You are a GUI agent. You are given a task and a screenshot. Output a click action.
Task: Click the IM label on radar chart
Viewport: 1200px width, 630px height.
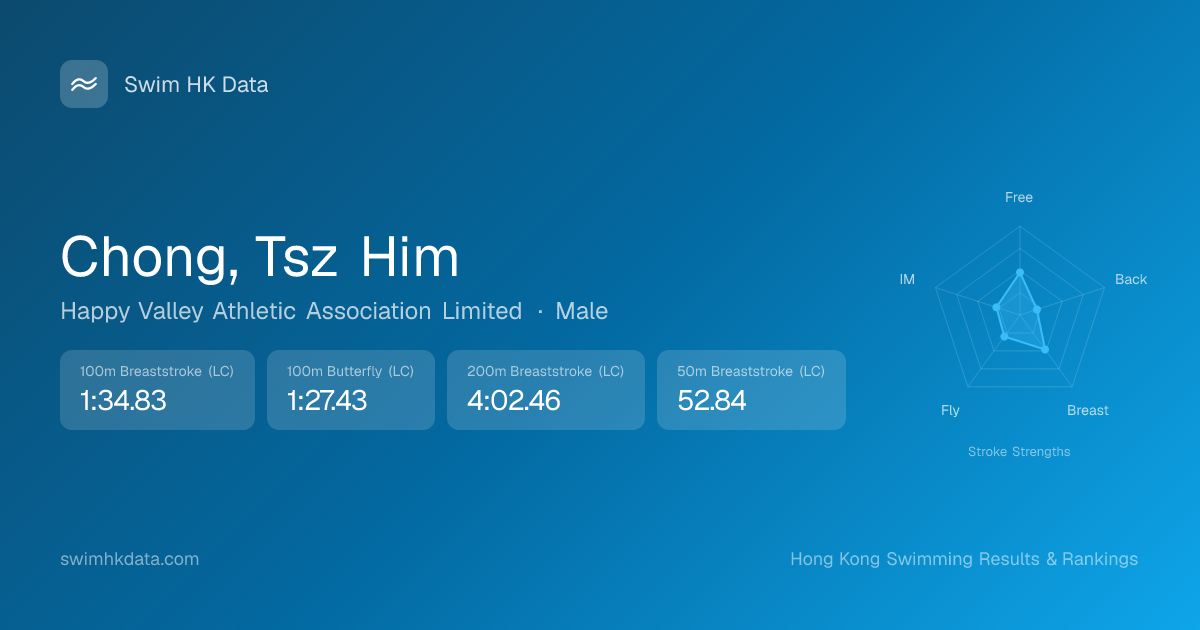(907, 279)
